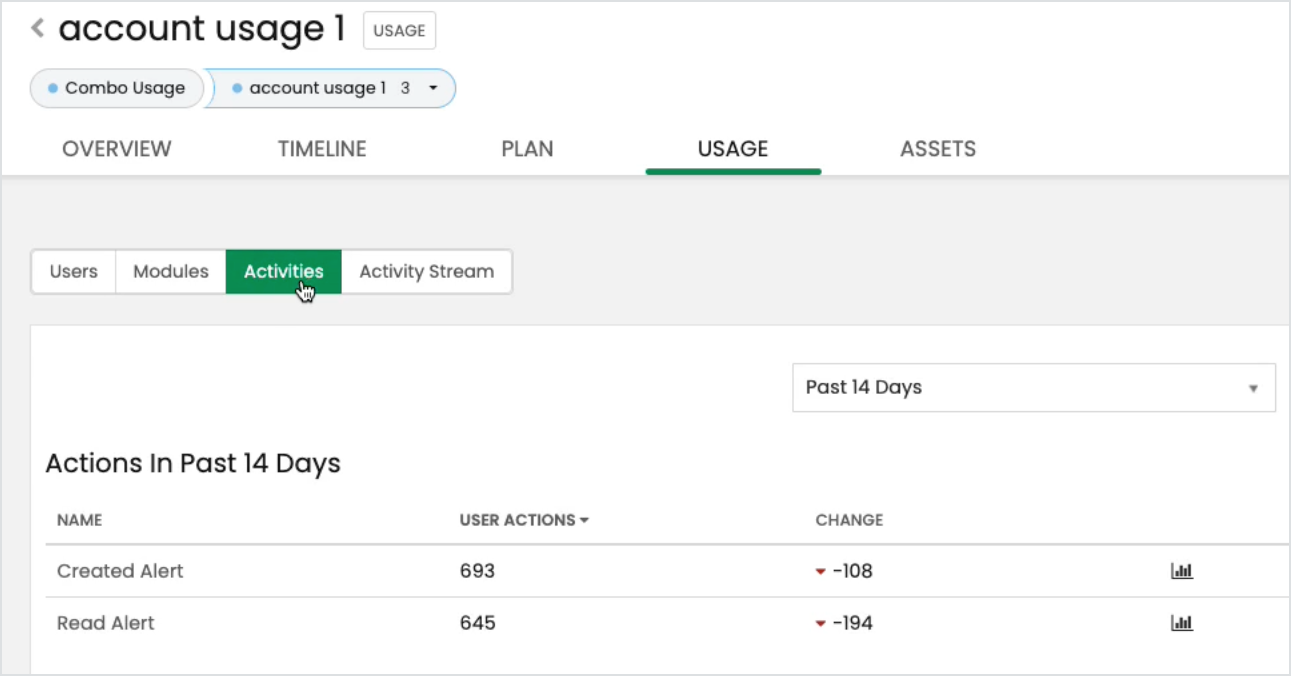The width and height of the screenshot is (1291, 676).
Task: Switch to the OVERVIEW tab
Action: pyautogui.click(x=117, y=149)
